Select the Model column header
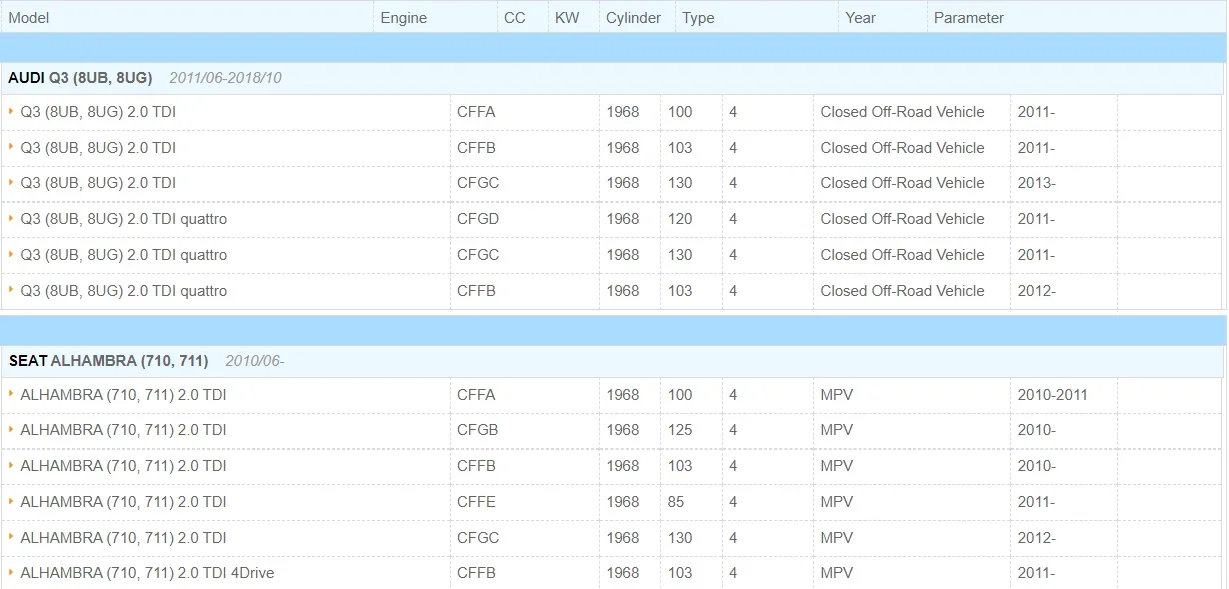The width and height of the screenshot is (1229, 589). pos(29,18)
